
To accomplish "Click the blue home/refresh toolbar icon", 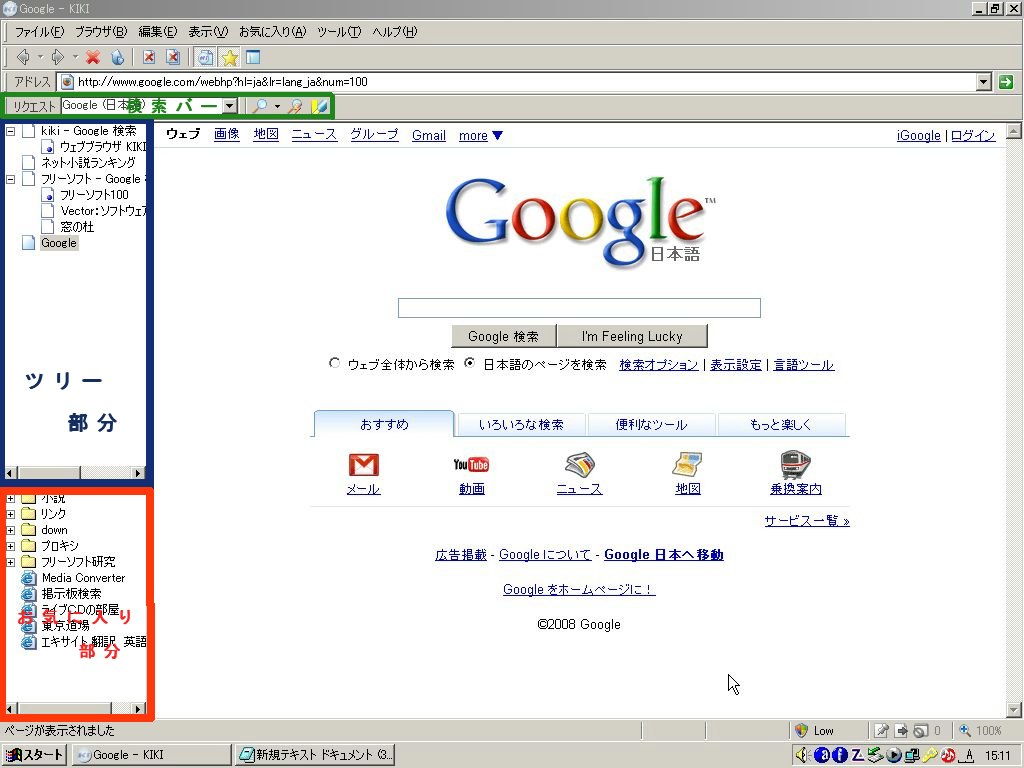I will point(117,57).
